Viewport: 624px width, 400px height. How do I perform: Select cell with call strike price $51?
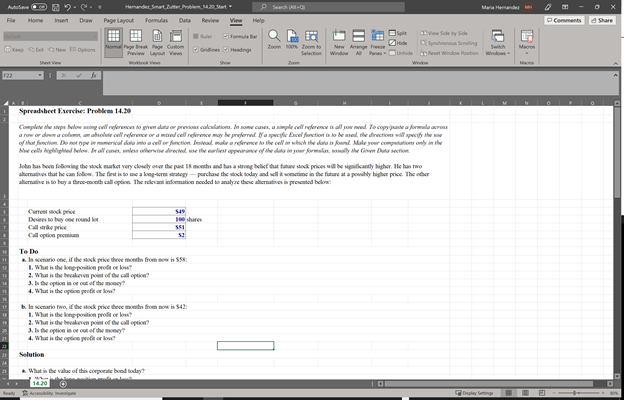pos(159,227)
